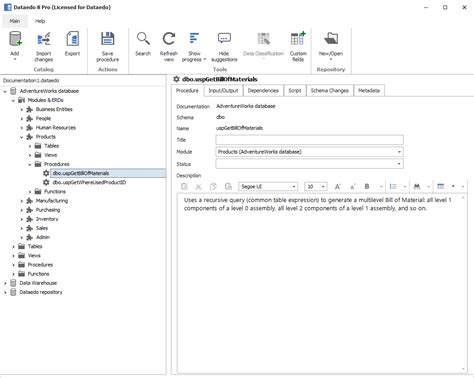Viewport: 474px width, 378px height.
Task: Click the Hide suggestions icon
Action: [224, 39]
